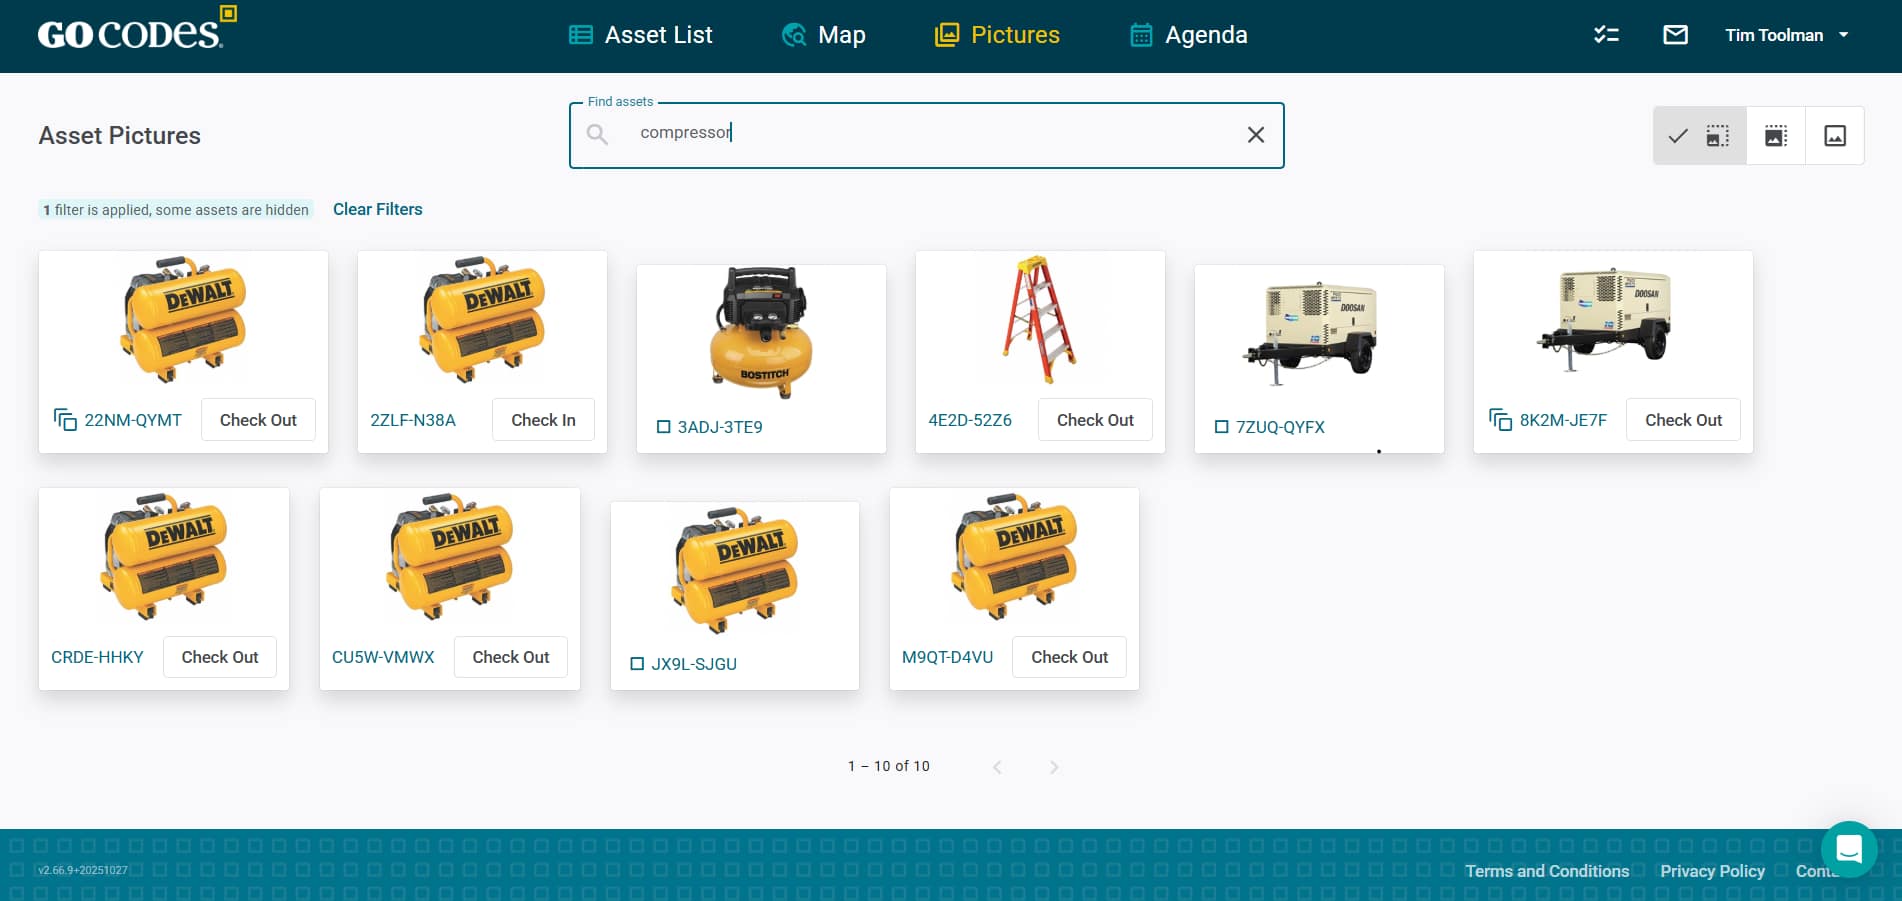Open the Agenda tab
Screen dimensions: 1902x901
click(x=1188, y=35)
